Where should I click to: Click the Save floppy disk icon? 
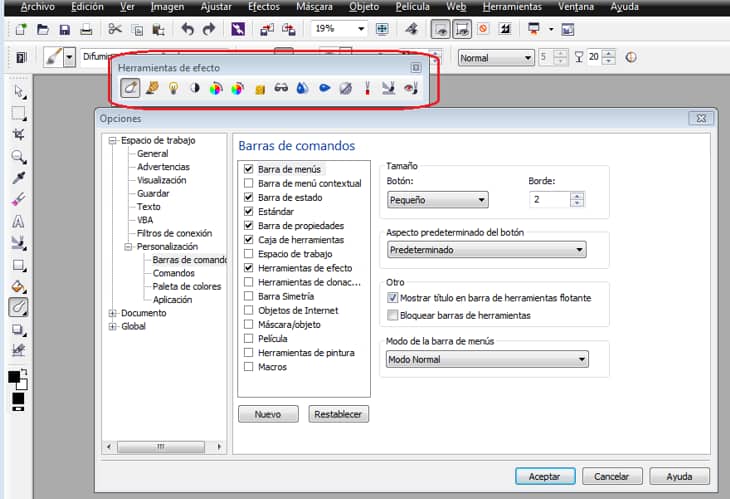pos(64,29)
